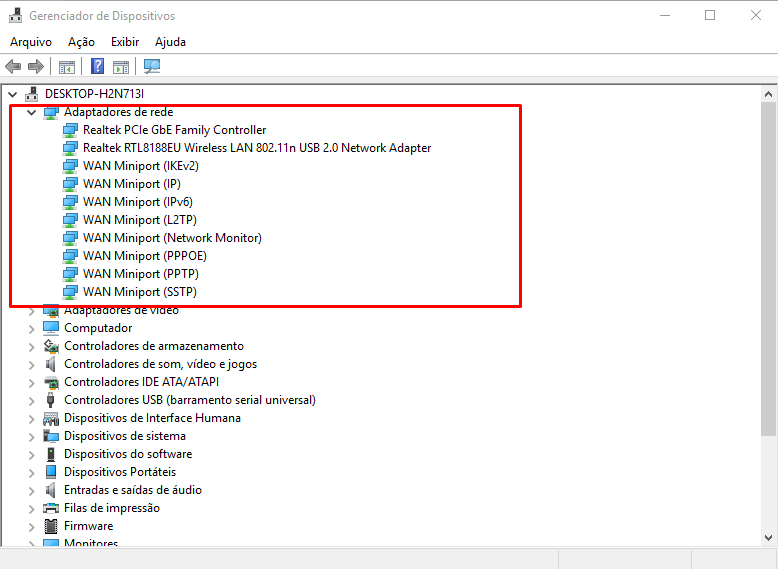Collapse the Adaptadores de rede category
The height and width of the screenshot is (569, 778).
32,112
